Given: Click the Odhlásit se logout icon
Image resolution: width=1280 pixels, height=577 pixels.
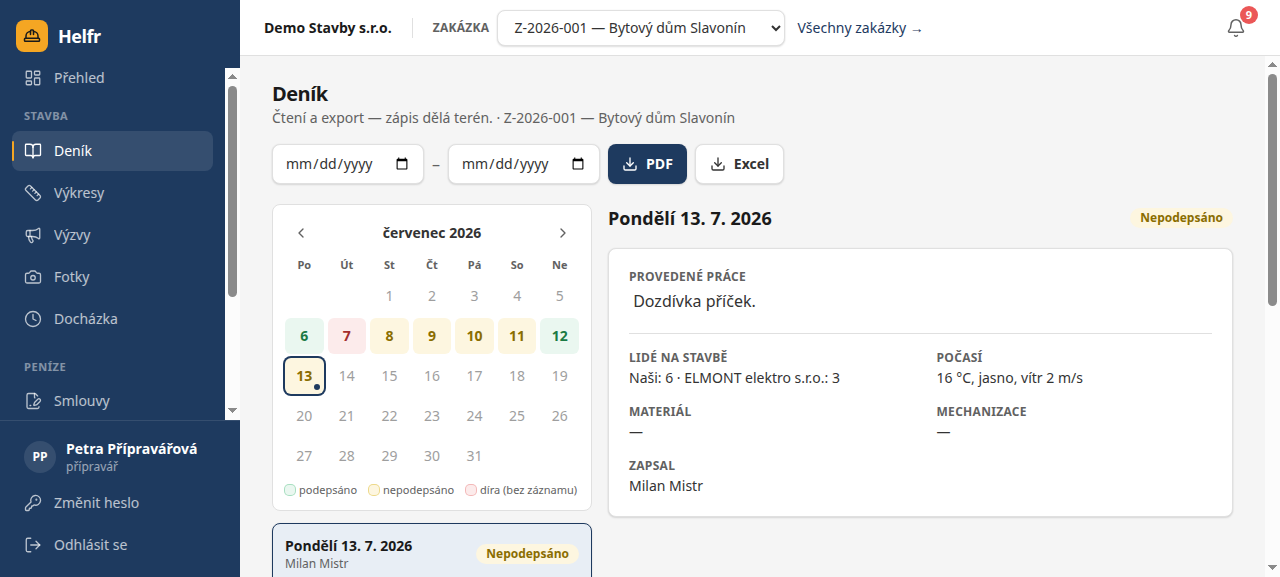Looking at the screenshot, I should pyautogui.click(x=33, y=545).
